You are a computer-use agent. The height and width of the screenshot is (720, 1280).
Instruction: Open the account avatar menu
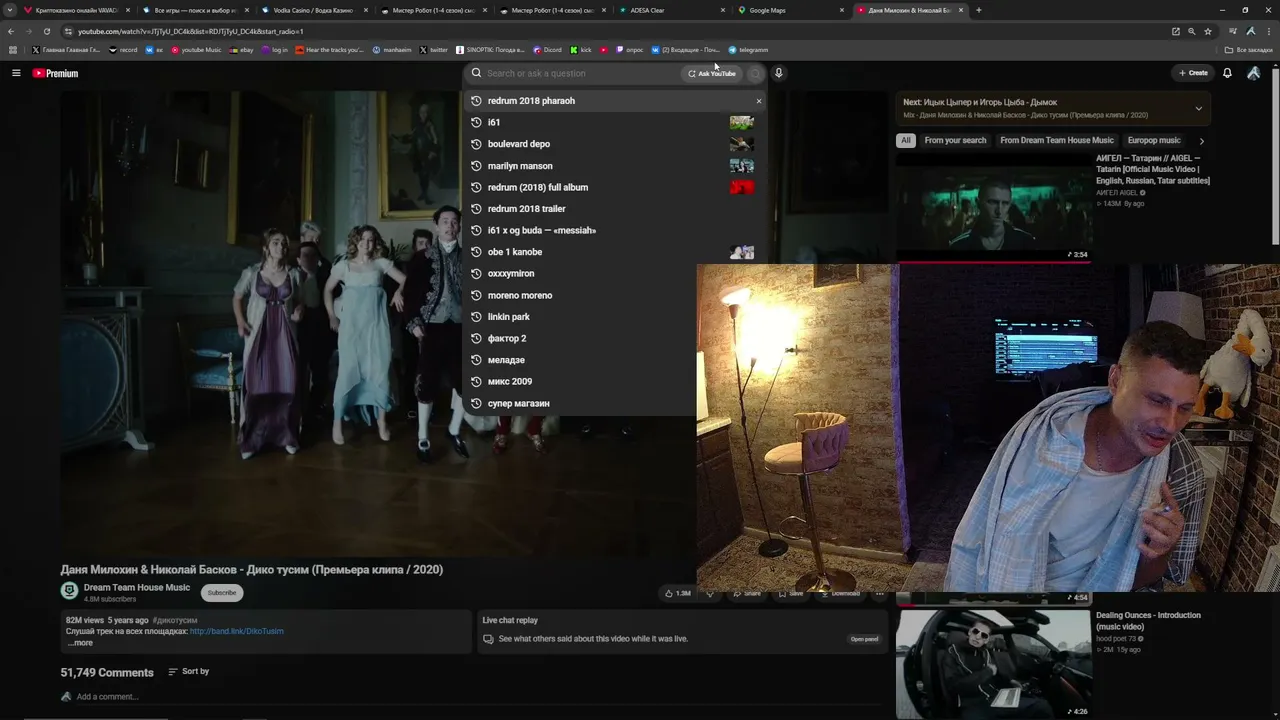[x=1253, y=73]
